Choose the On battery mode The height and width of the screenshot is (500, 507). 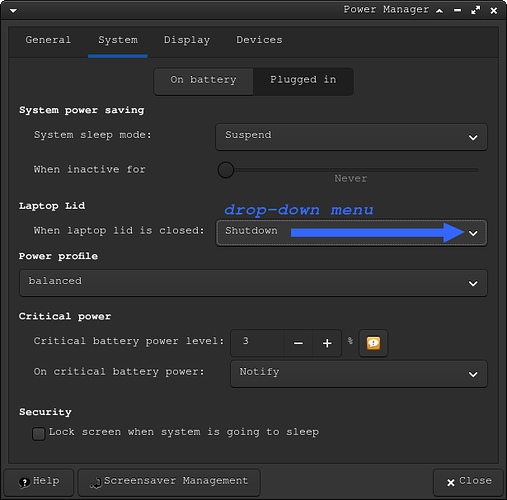(x=203, y=81)
